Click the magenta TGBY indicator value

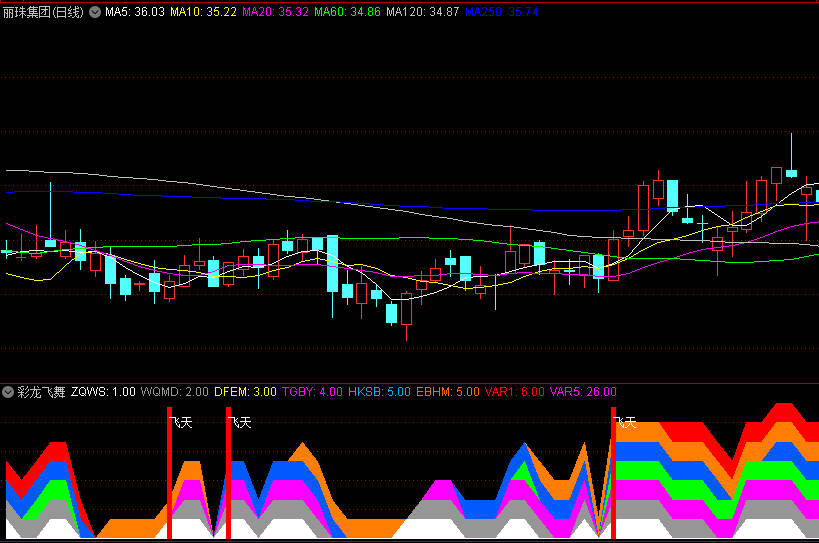314,392
